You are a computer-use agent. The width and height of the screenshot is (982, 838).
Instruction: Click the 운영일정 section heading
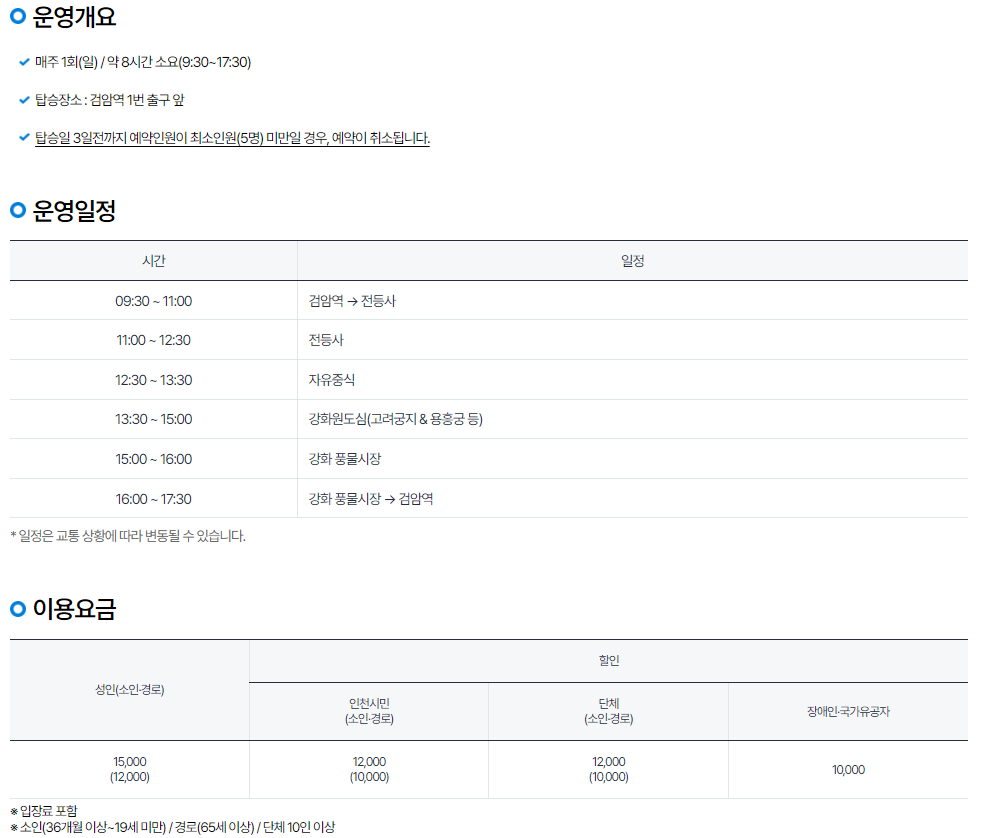coord(74,210)
